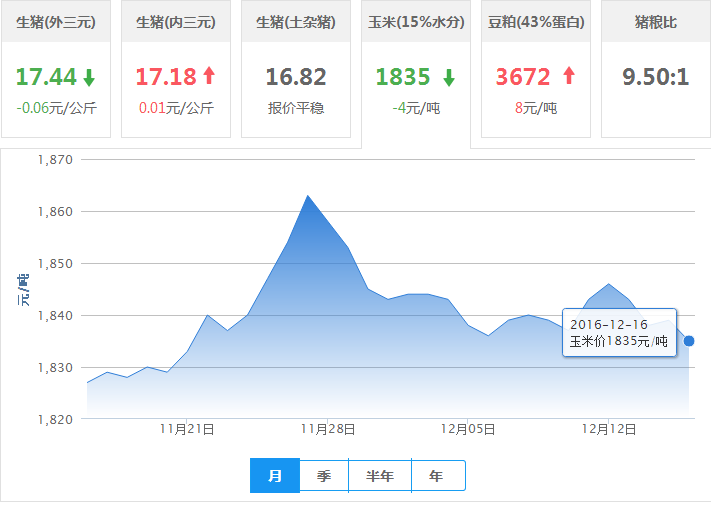The image size is (711, 507).
Task: Switch chart range to 季
Action: [x=324, y=476]
